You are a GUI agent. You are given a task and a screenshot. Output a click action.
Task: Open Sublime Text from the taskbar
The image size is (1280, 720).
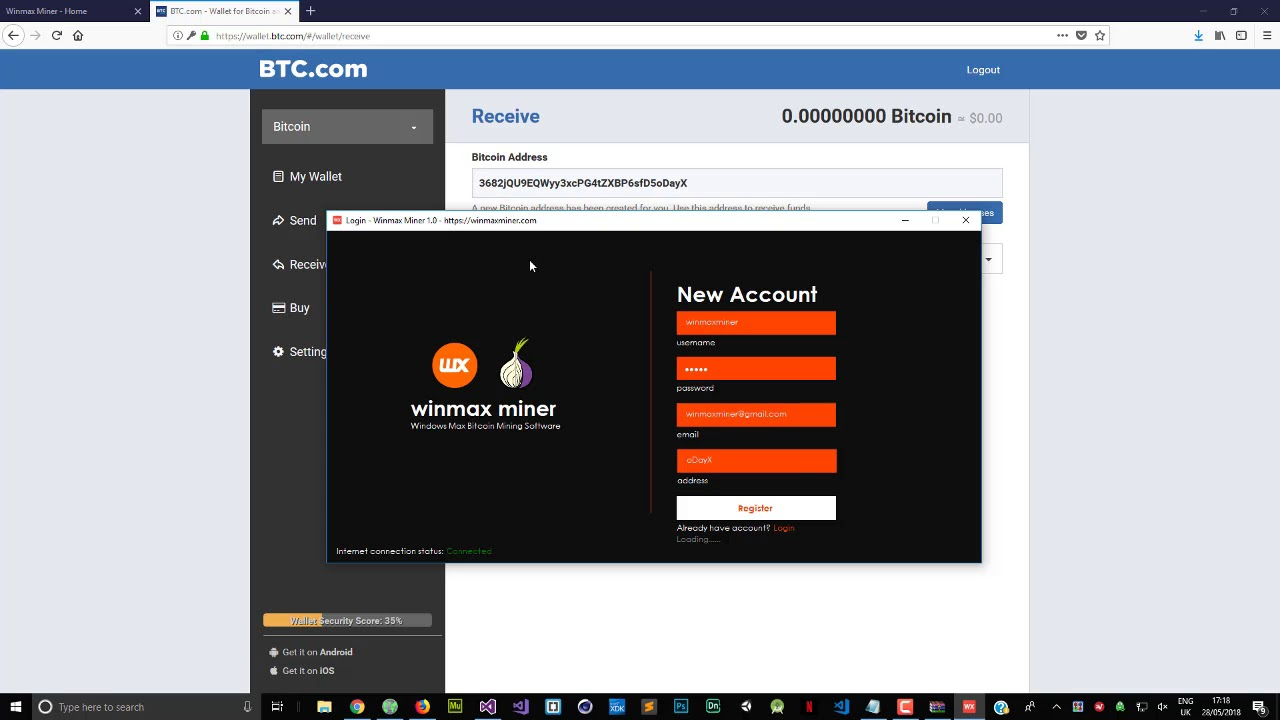point(649,707)
